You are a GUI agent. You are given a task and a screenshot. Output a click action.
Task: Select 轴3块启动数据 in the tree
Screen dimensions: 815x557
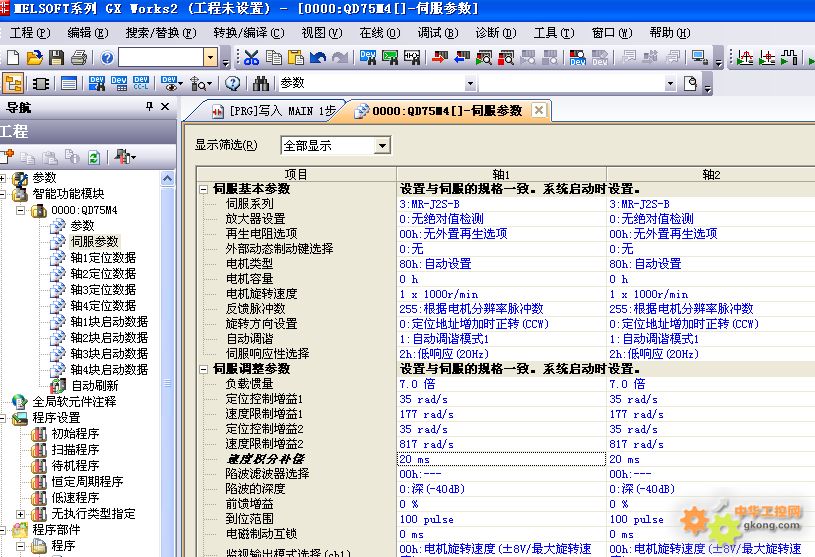coord(109,354)
